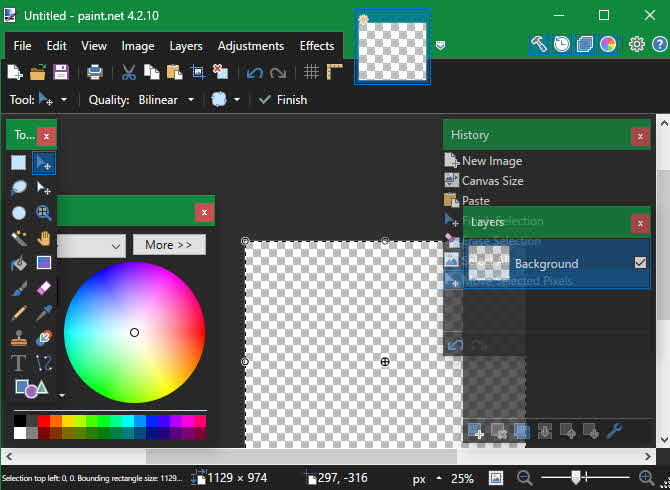Select the Line/Curve tool
670x490 pixels.
(x=44, y=363)
